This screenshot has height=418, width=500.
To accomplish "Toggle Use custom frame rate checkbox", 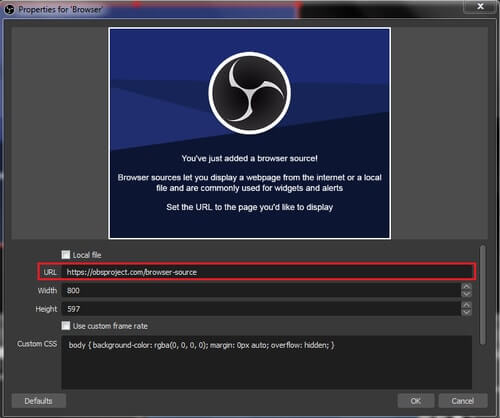I will coord(66,326).
